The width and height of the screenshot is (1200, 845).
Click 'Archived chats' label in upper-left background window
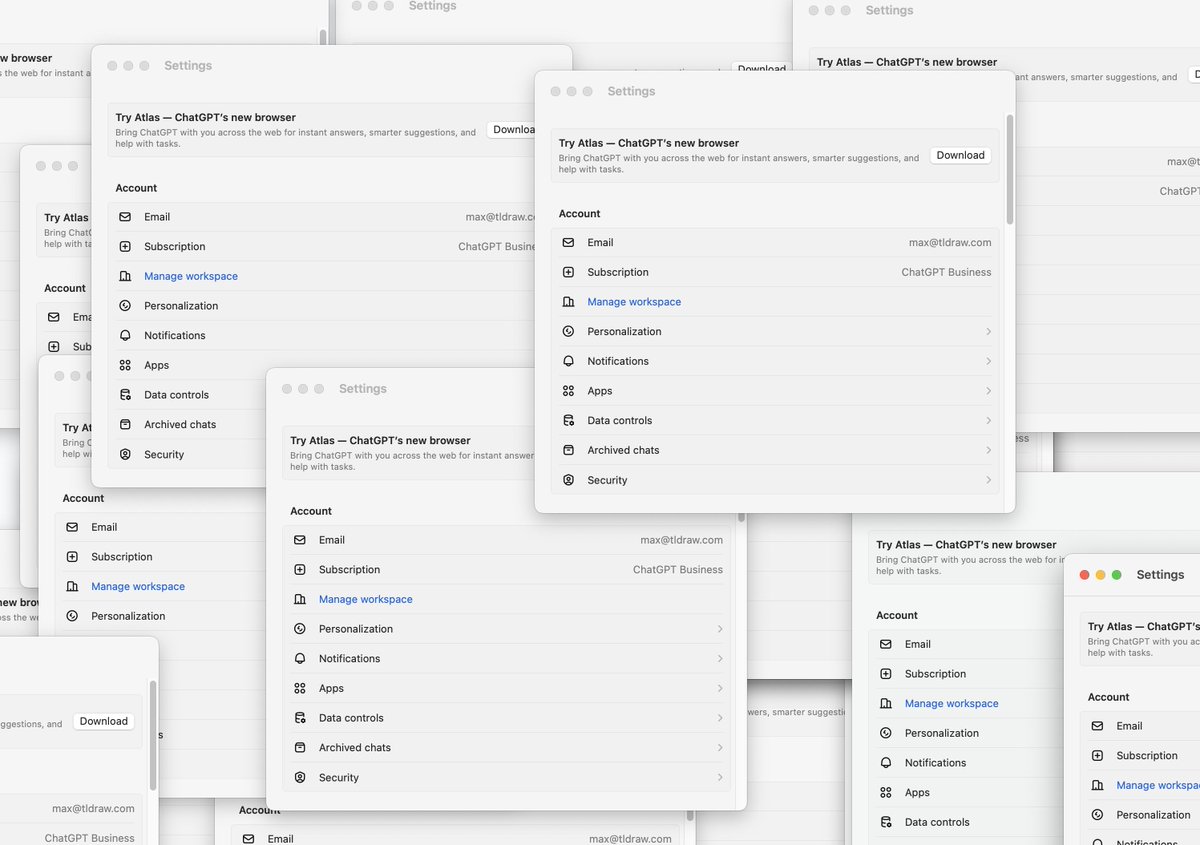180,424
